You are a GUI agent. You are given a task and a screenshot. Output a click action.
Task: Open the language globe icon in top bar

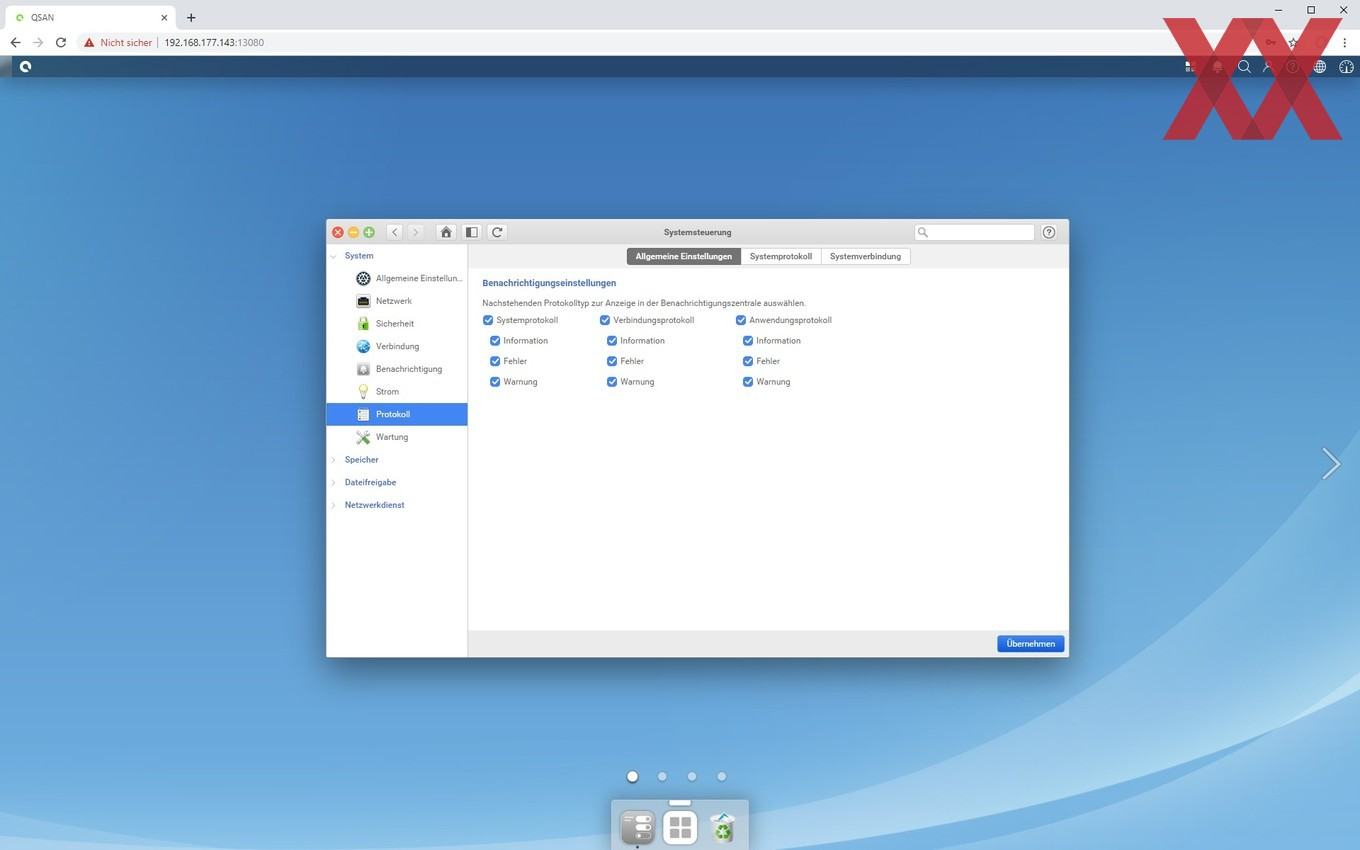(x=1320, y=67)
